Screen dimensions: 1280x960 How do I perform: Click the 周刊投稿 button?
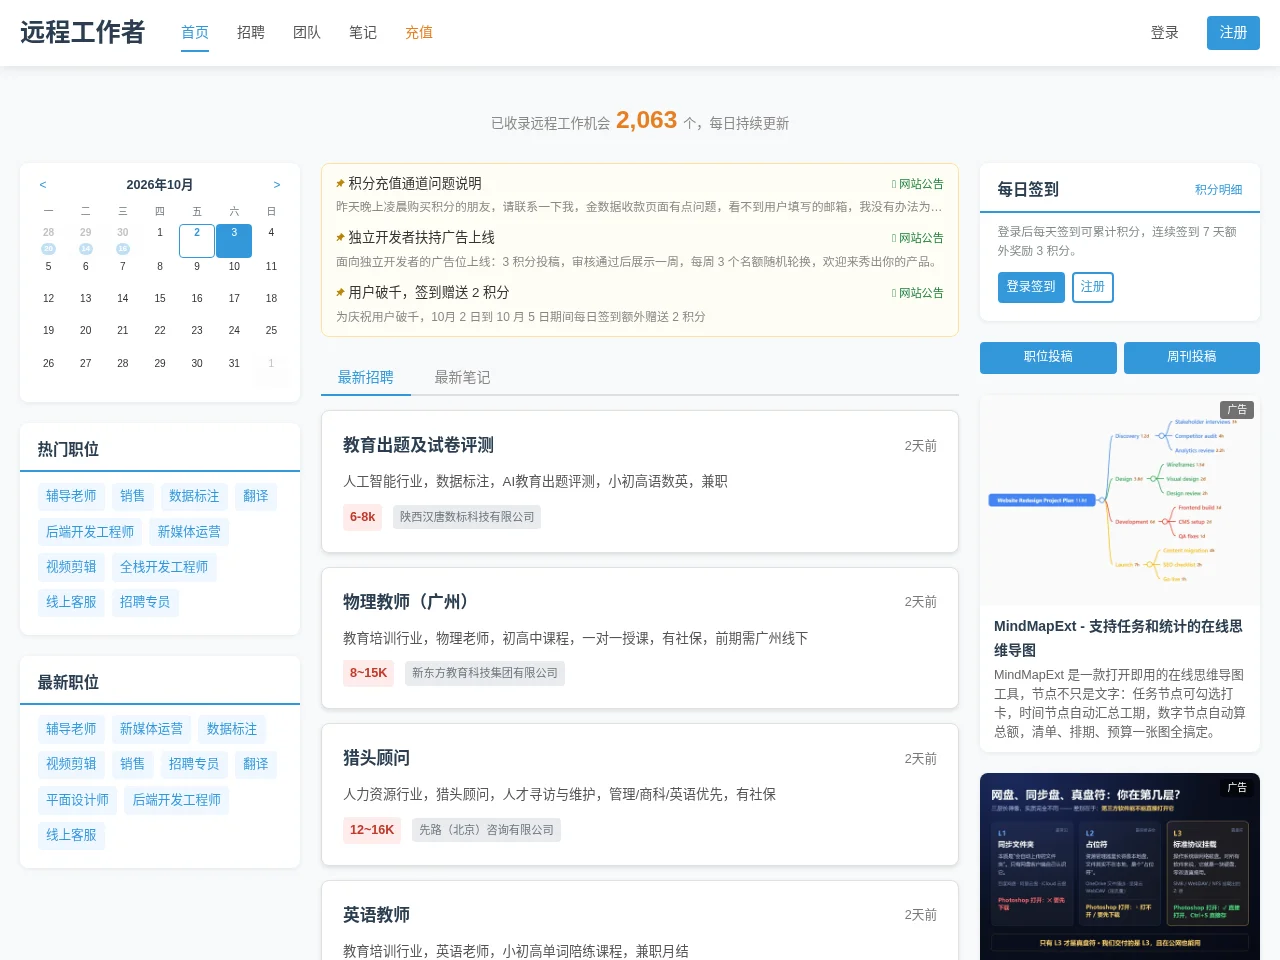(x=1192, y=357)
